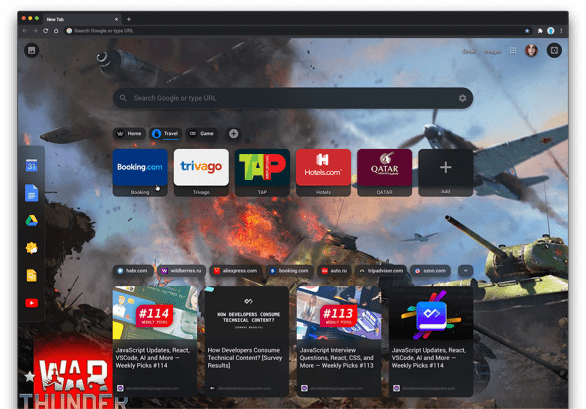The image size is (586, 409).
Task: Open the Gmail link
Action: coord(469,51)
